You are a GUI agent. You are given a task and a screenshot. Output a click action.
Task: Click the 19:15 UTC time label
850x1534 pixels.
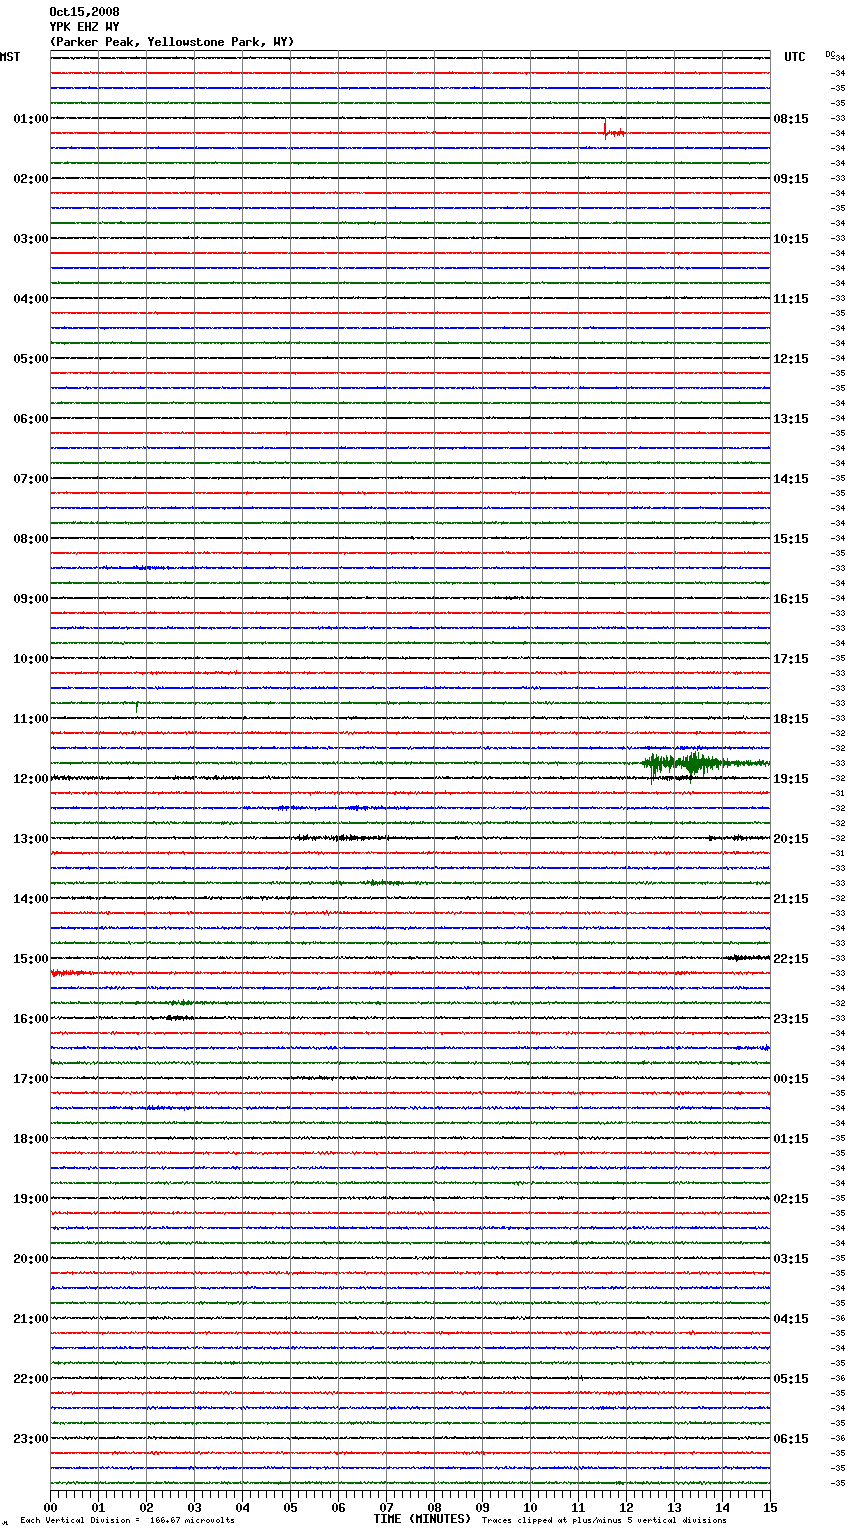(791, 779)
